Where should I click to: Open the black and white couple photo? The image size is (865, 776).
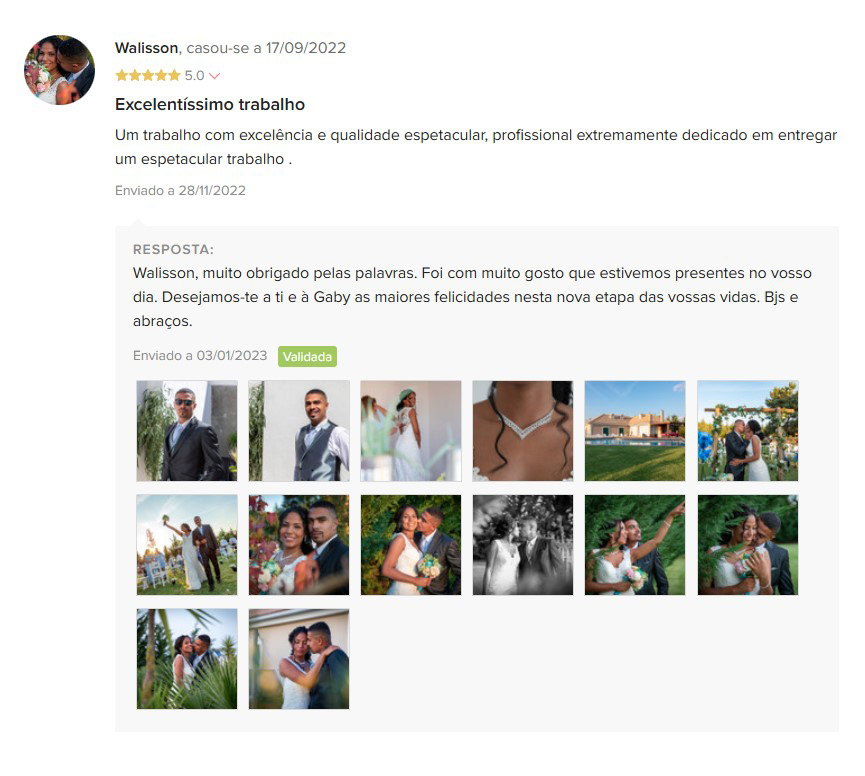523,545
